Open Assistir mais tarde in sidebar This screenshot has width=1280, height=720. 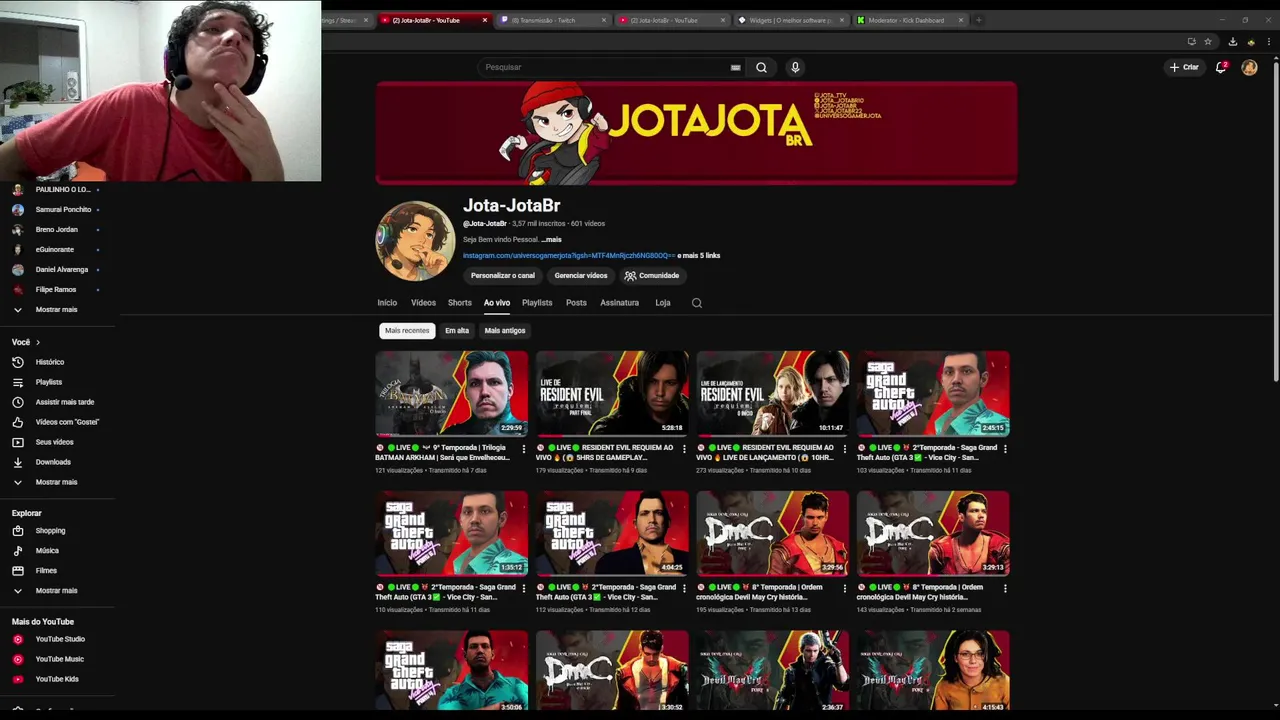64,402
